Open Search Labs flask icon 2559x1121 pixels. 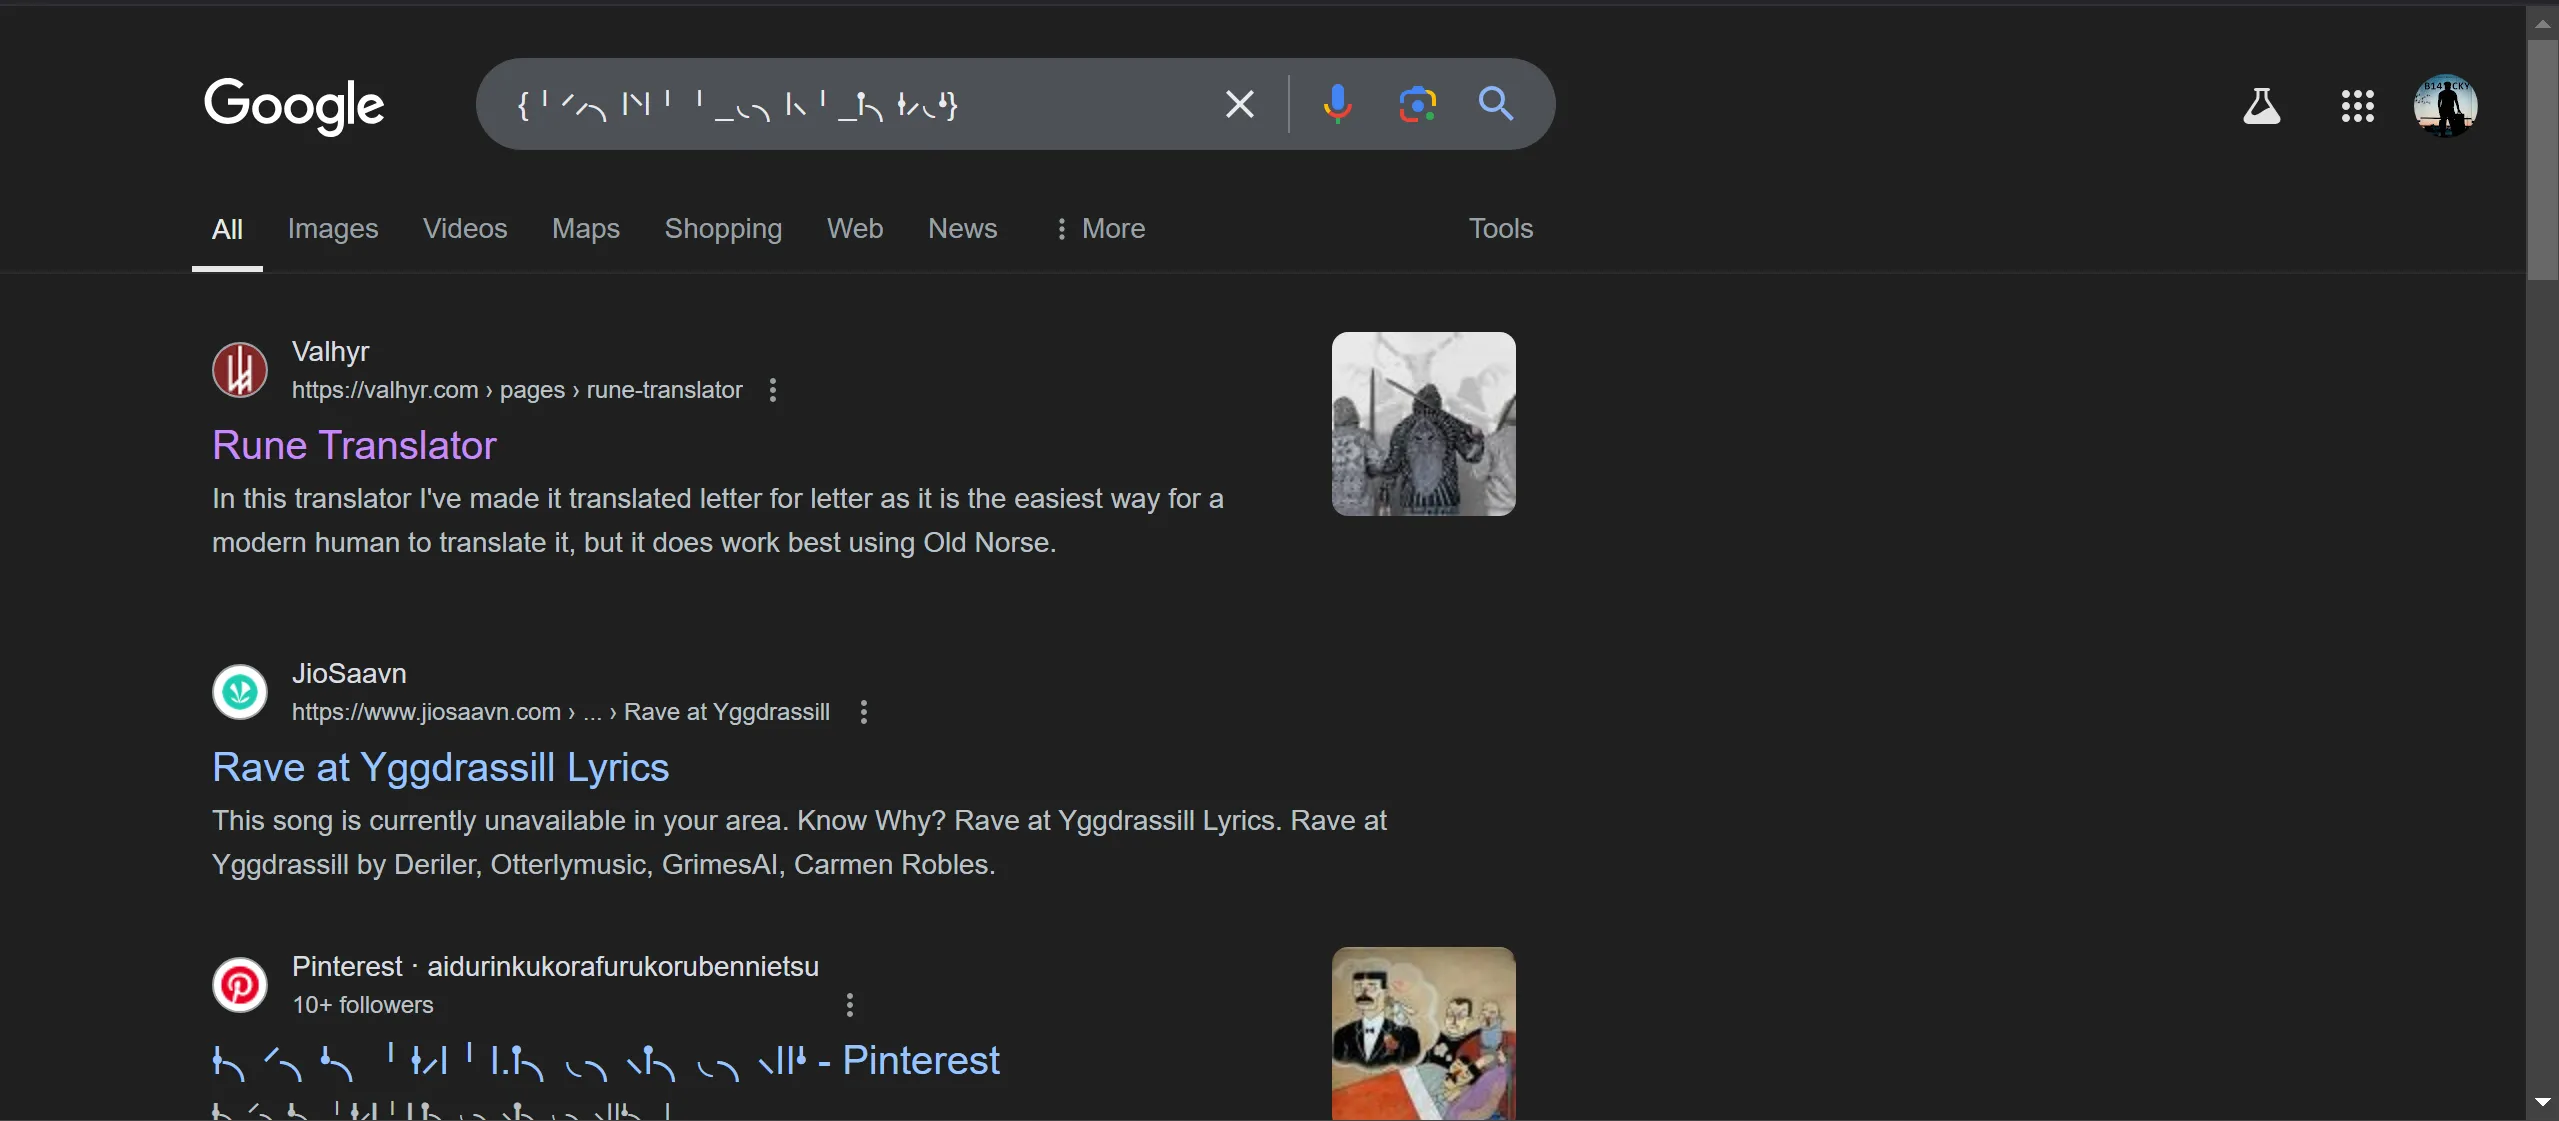(x=2261, y=105)
